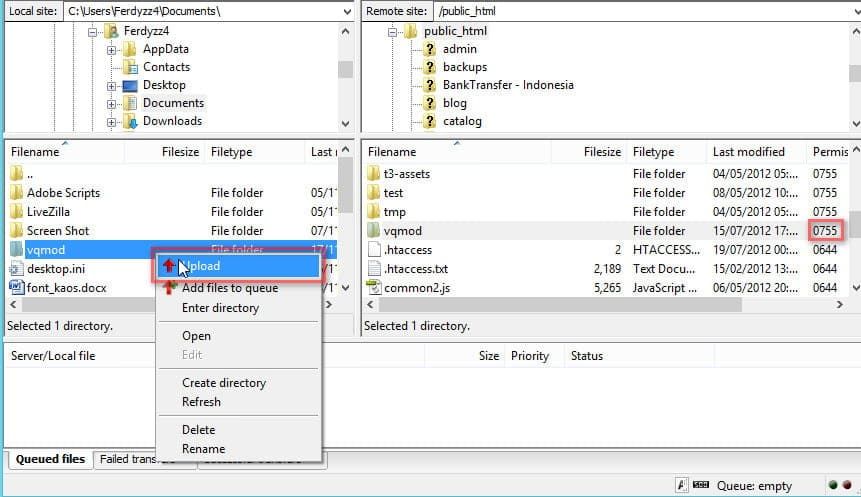Click the .htaccess.txt file icon
This screenshot has height=497, width=861.
374,269
